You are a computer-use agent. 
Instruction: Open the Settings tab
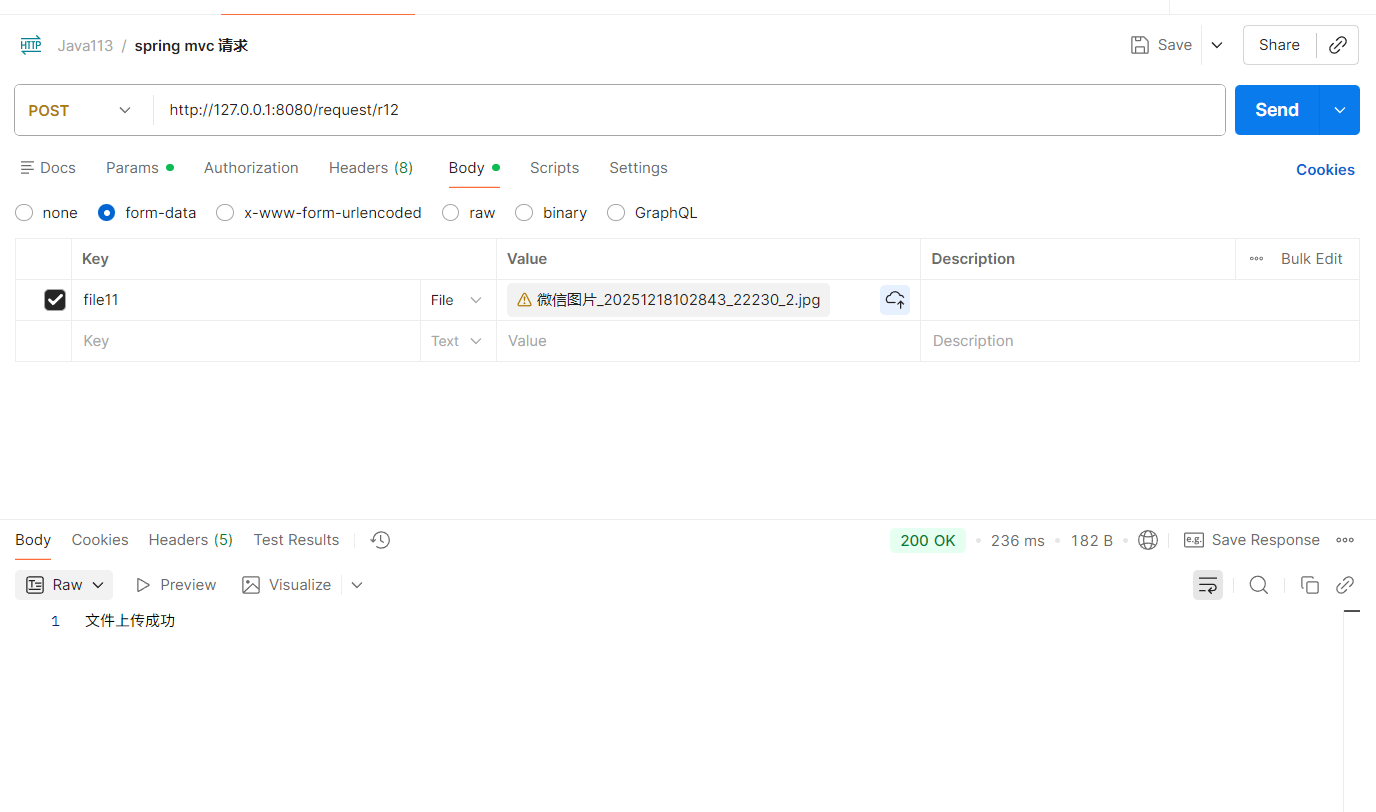(638, 168)
